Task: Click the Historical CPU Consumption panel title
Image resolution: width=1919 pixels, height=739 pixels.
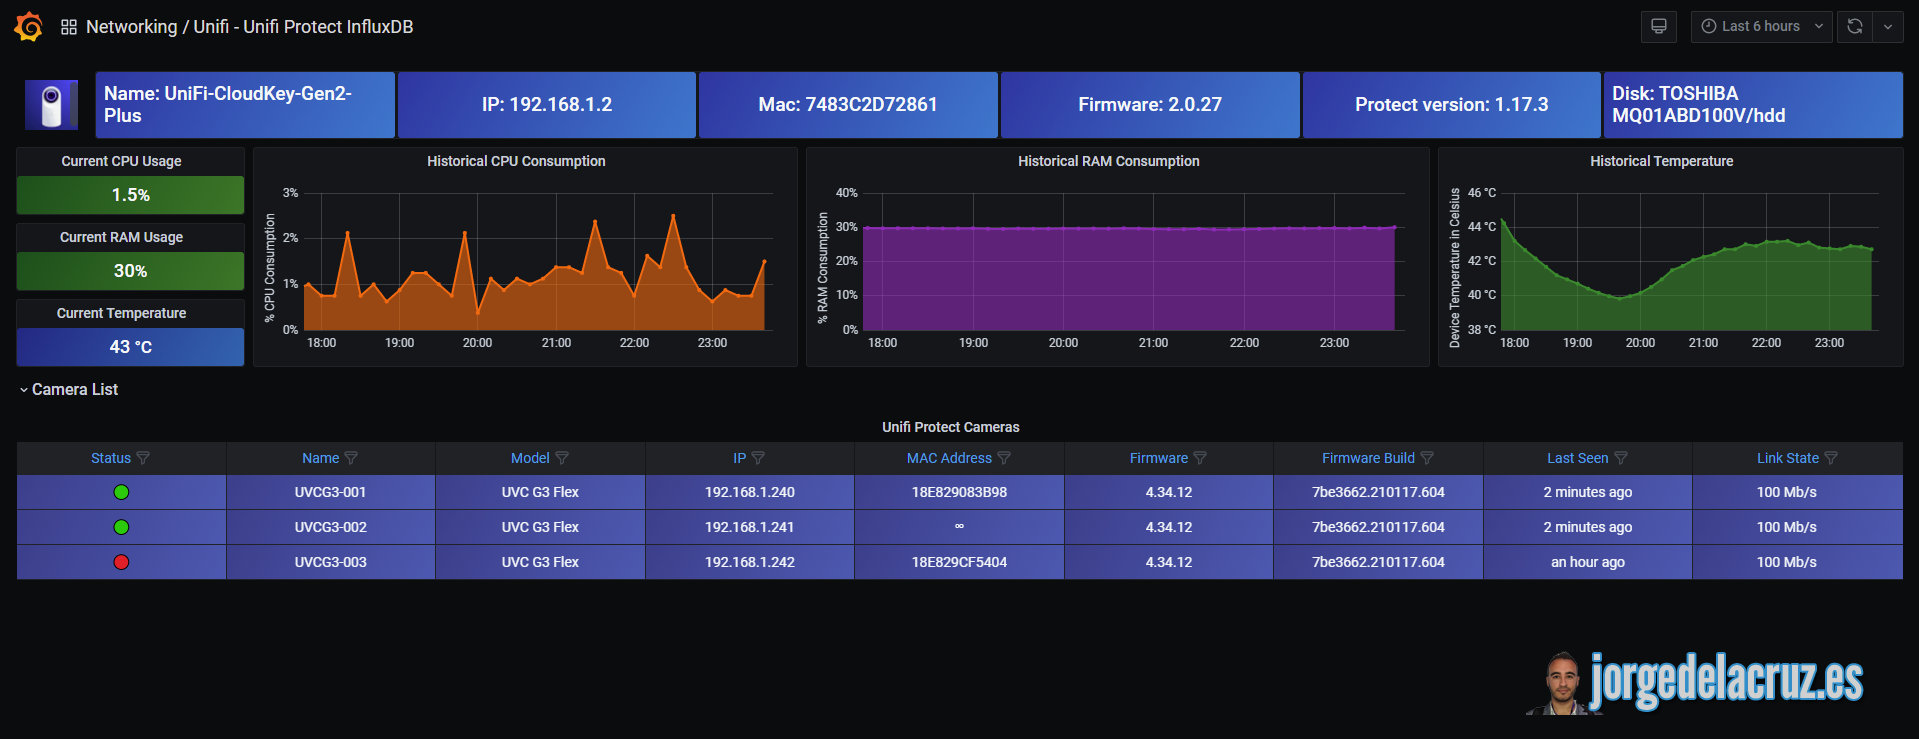Action: [x=516, y=161]
